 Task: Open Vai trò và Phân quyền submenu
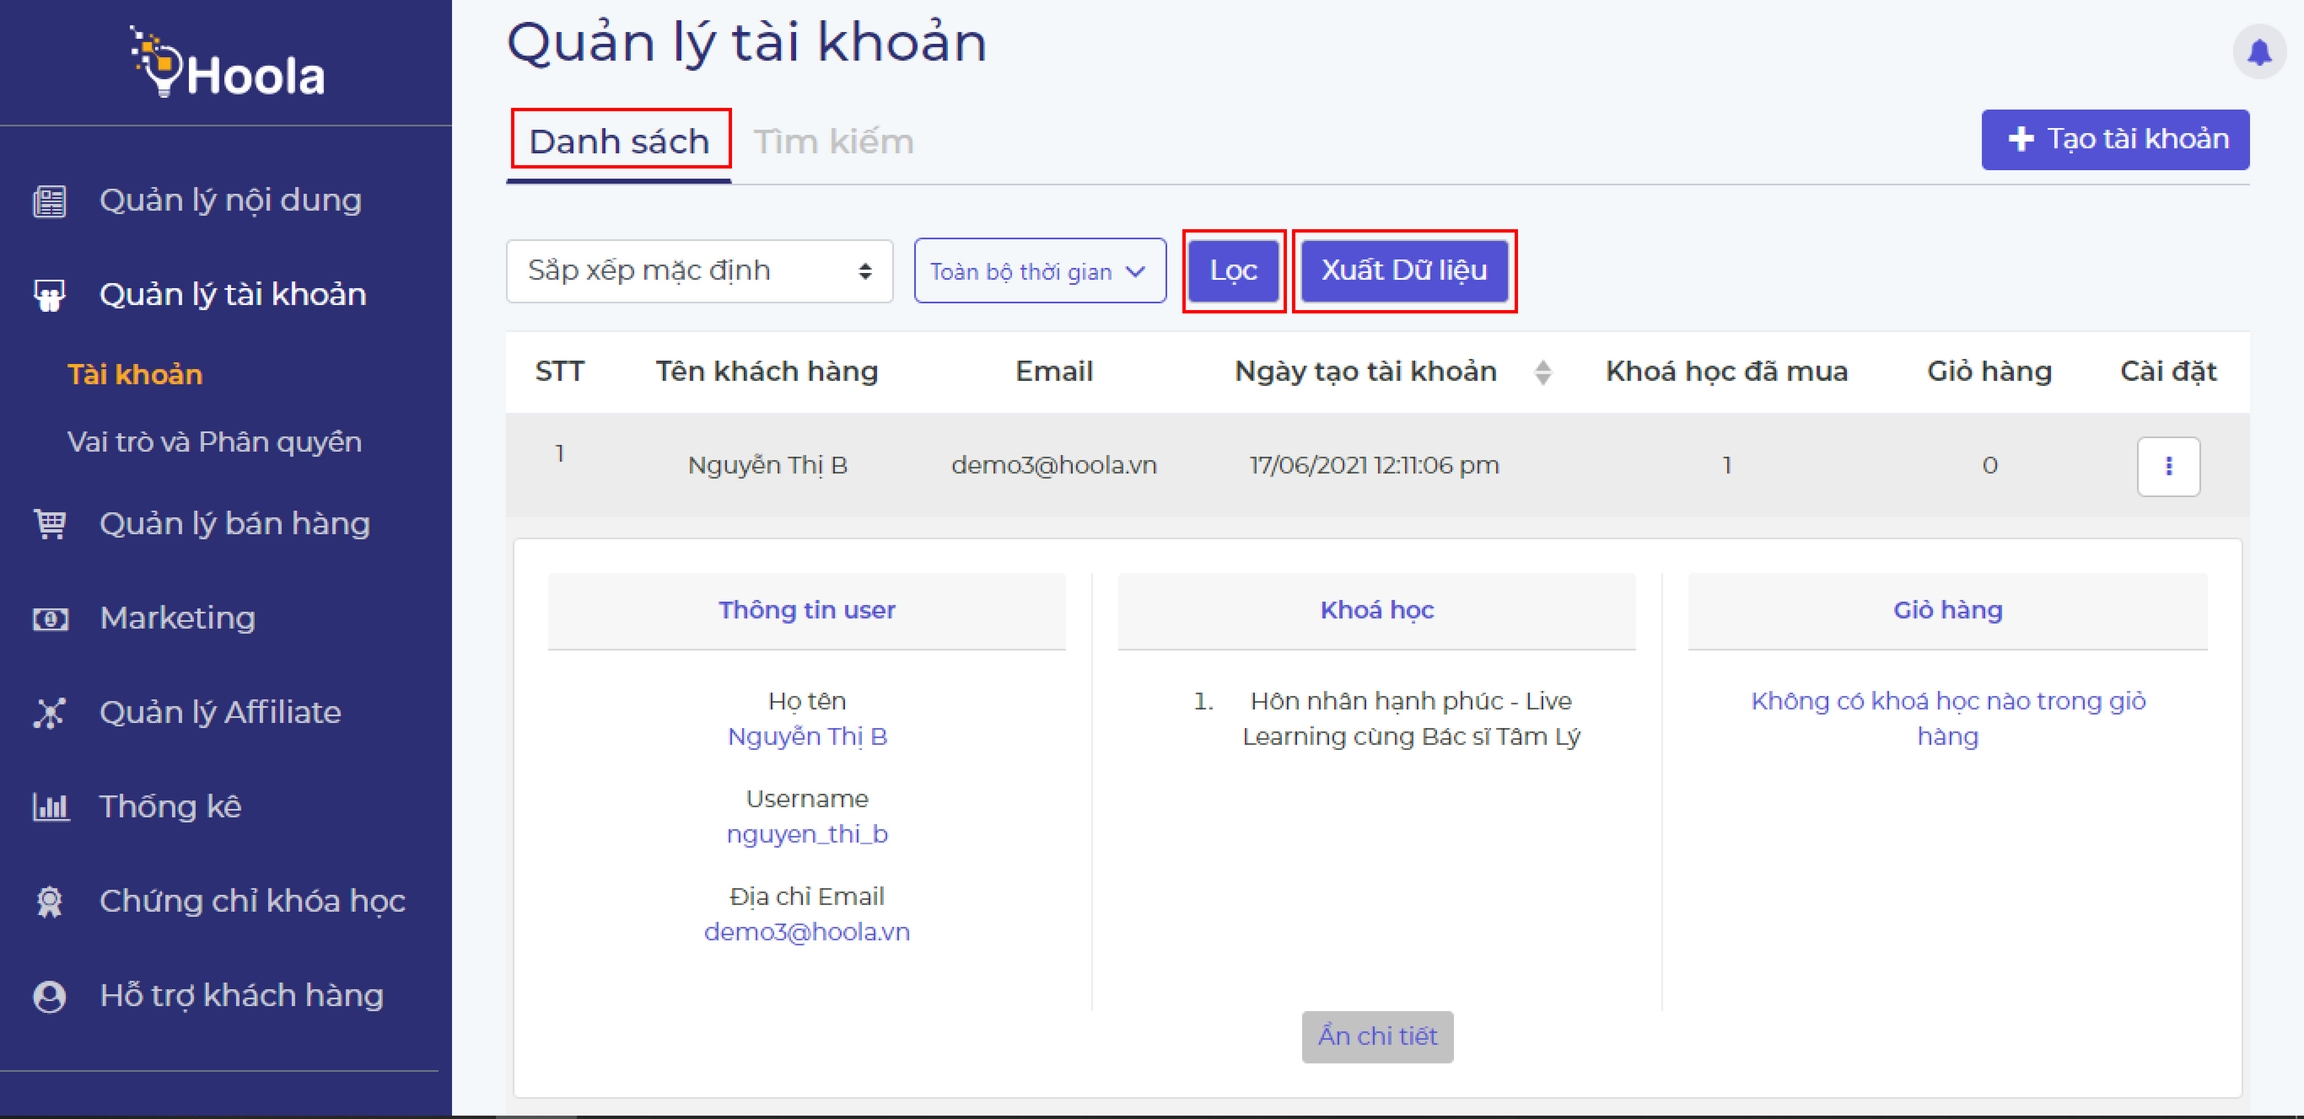214,442
